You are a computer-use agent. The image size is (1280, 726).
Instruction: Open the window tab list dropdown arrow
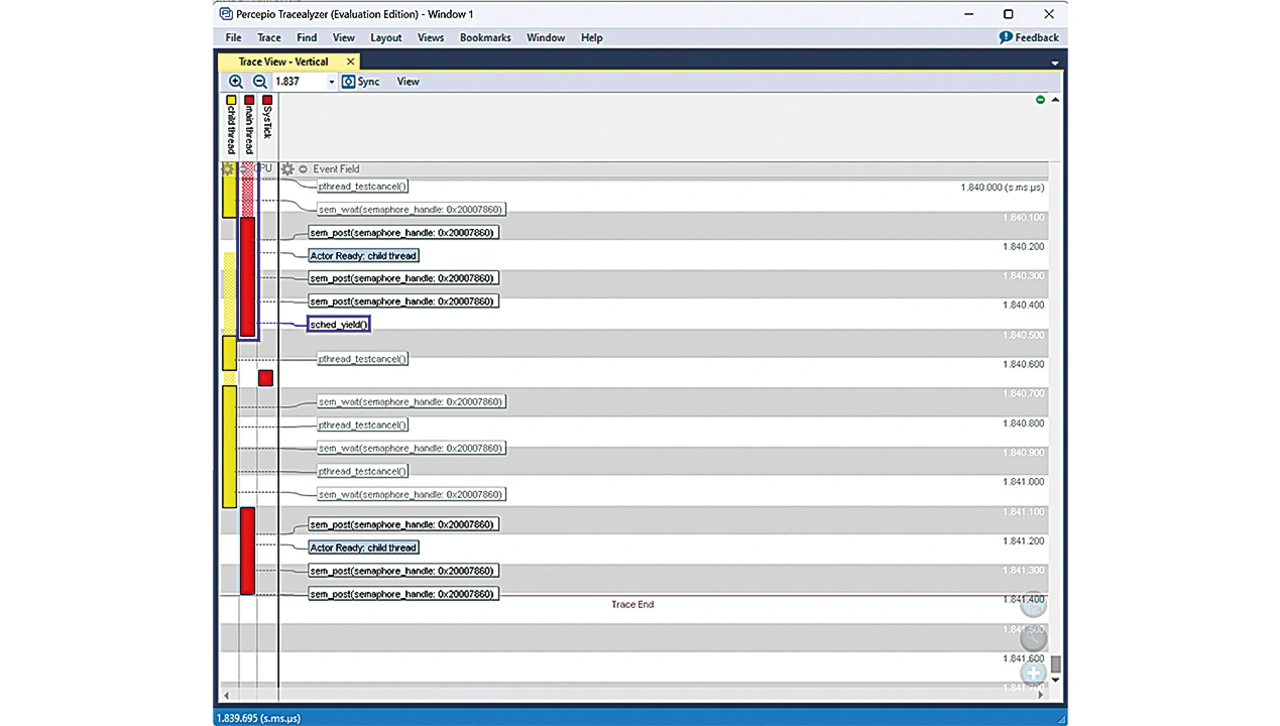tap(1055, 63)
